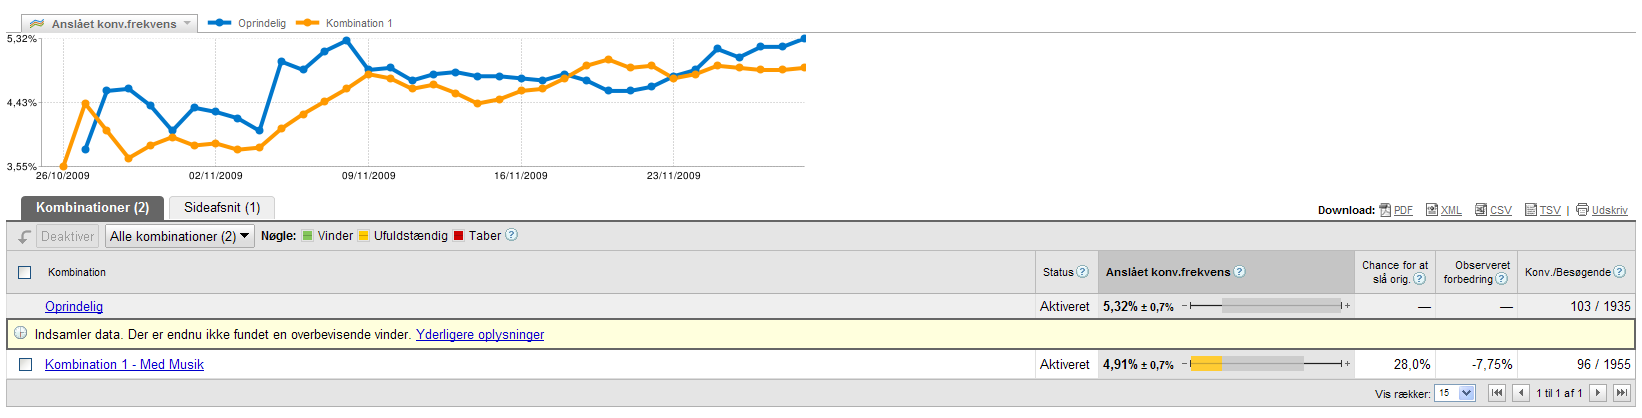
Task: Check the Kombination 1 - Med Musik checkbox
Action: point(25,365)
